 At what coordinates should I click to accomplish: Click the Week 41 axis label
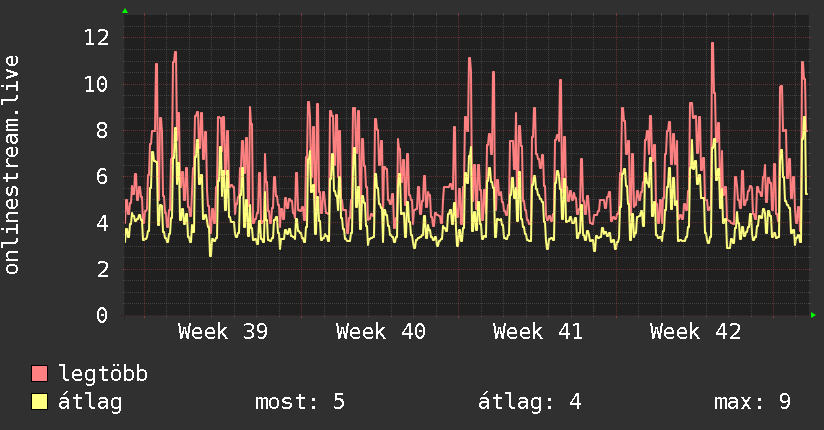[x=538, y=332]
